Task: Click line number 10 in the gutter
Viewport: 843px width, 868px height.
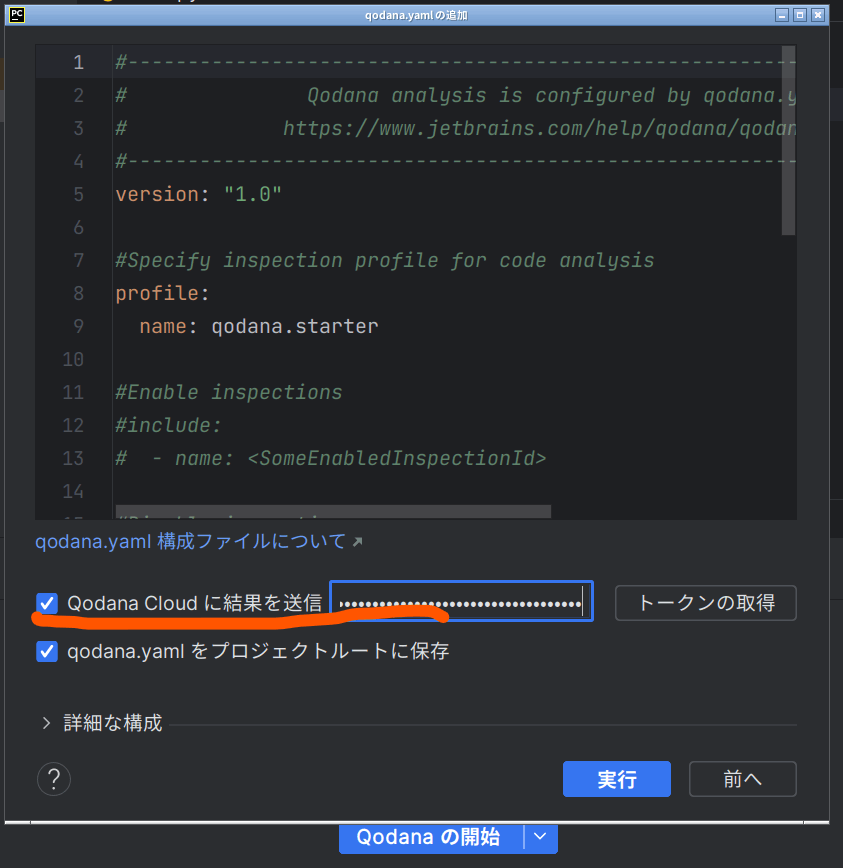Action: point(73,359)
